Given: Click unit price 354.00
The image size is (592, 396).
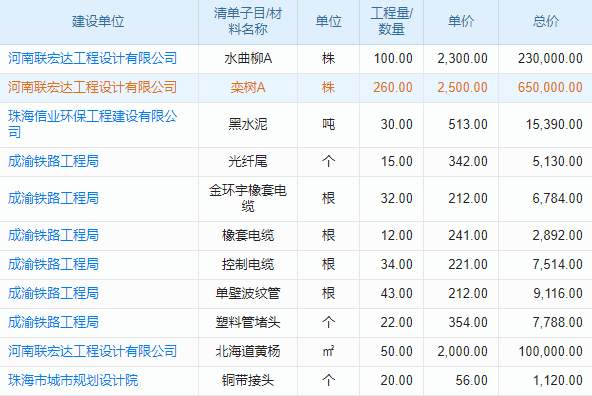Looking at the screenshot, I should tap(468, 322).
